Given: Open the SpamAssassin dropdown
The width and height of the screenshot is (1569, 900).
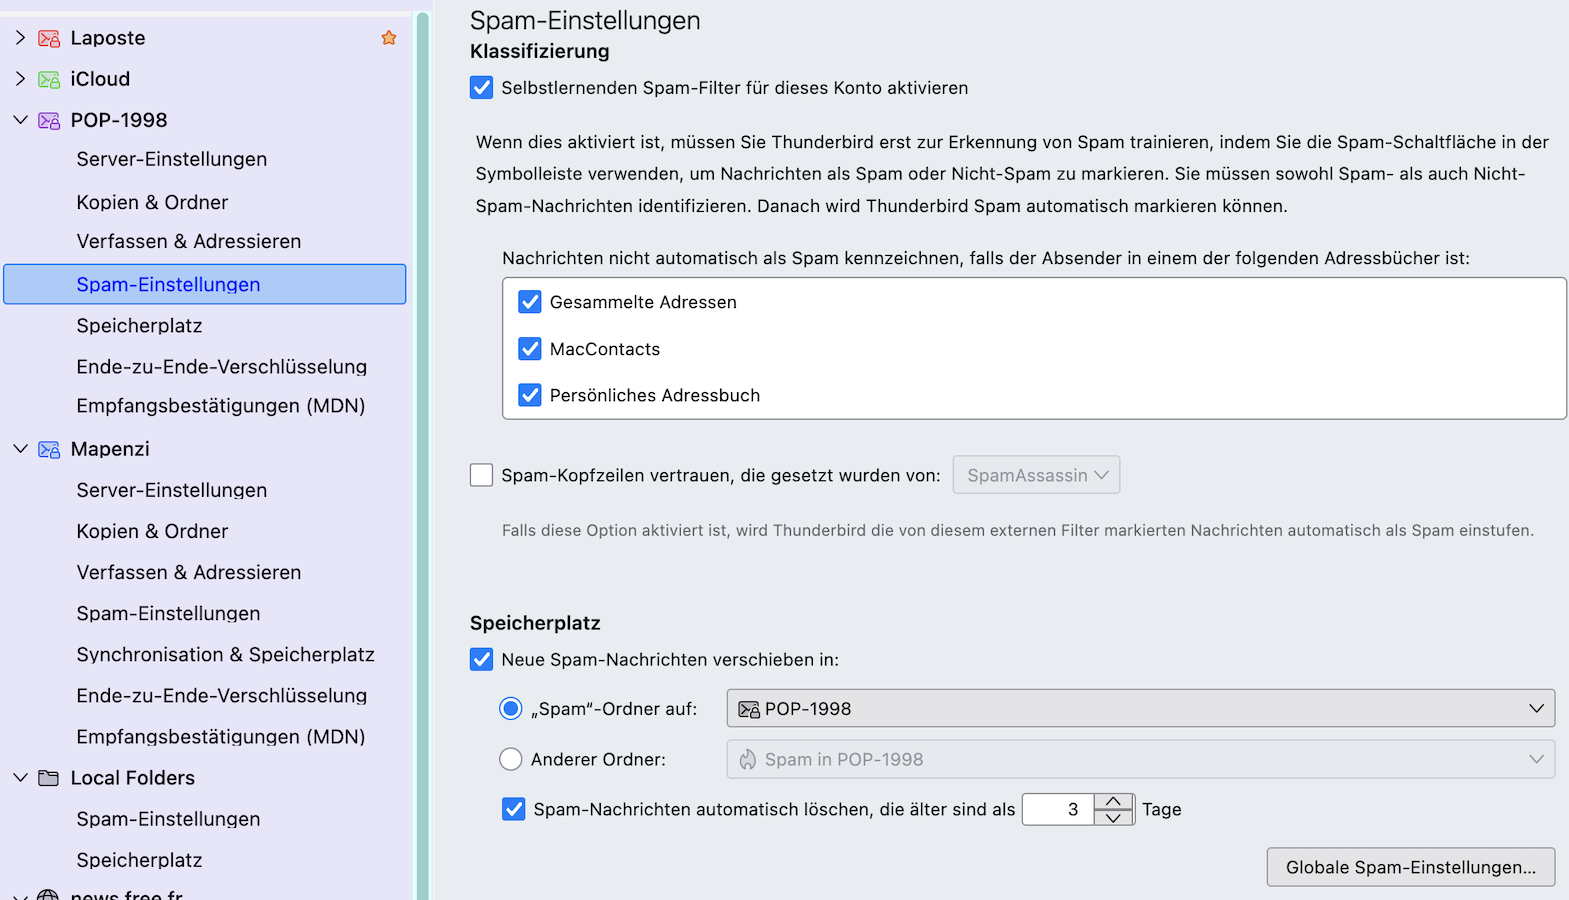Looking at the screenshot, I should coord(1036,475).
